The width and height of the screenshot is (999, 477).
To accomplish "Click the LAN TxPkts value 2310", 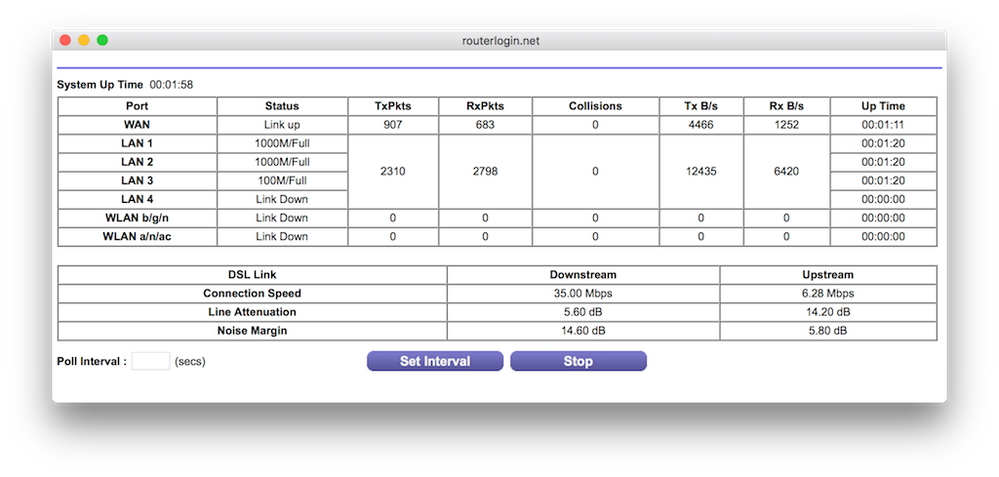I will (x=393, y=171).
